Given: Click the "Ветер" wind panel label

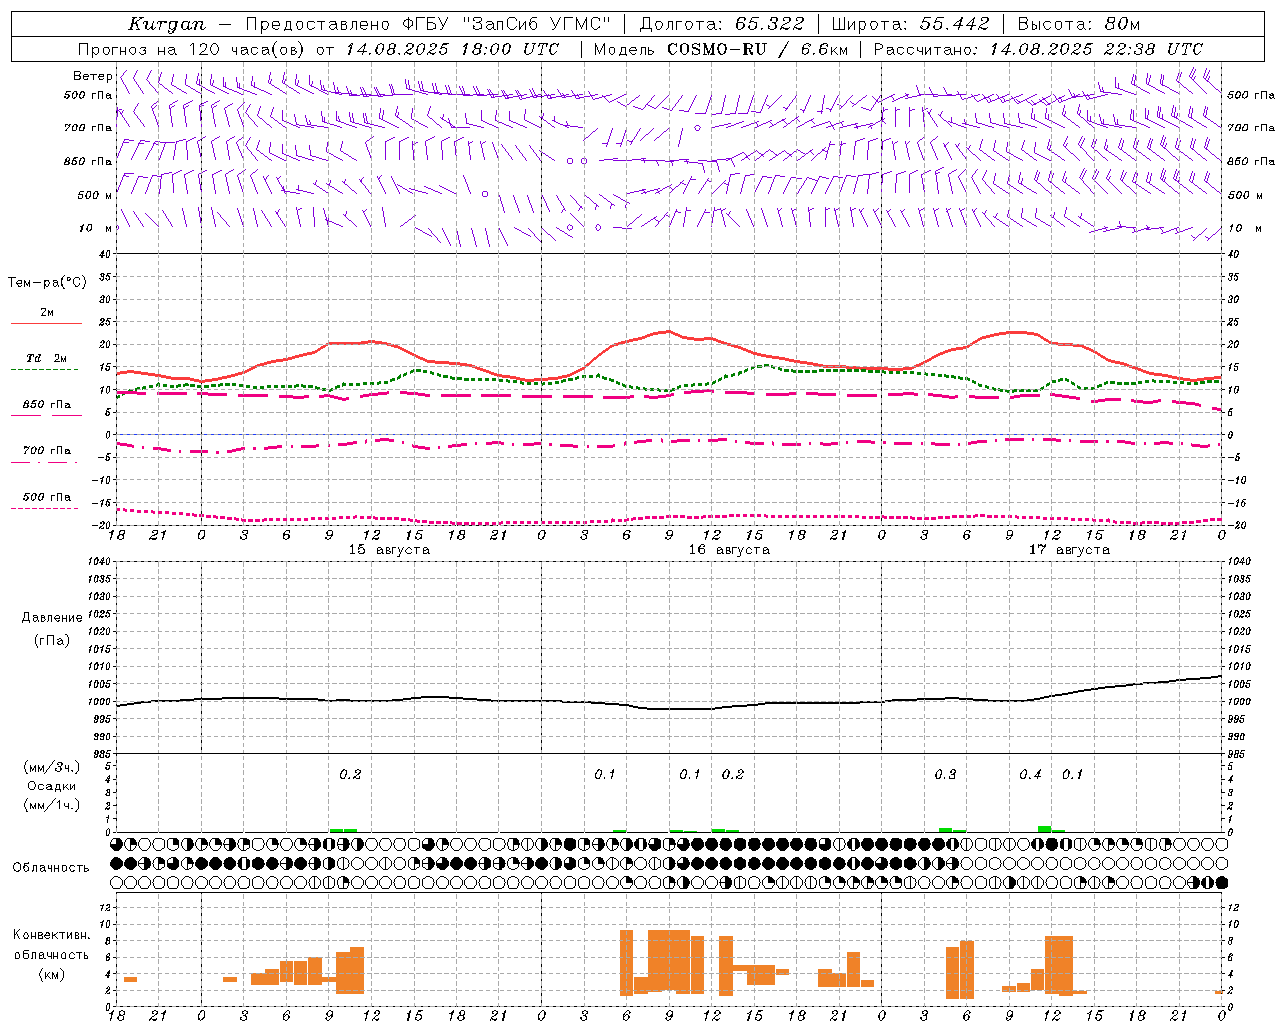Looking at the screenshot, I should pyautogui.click(x=93, y=76).
